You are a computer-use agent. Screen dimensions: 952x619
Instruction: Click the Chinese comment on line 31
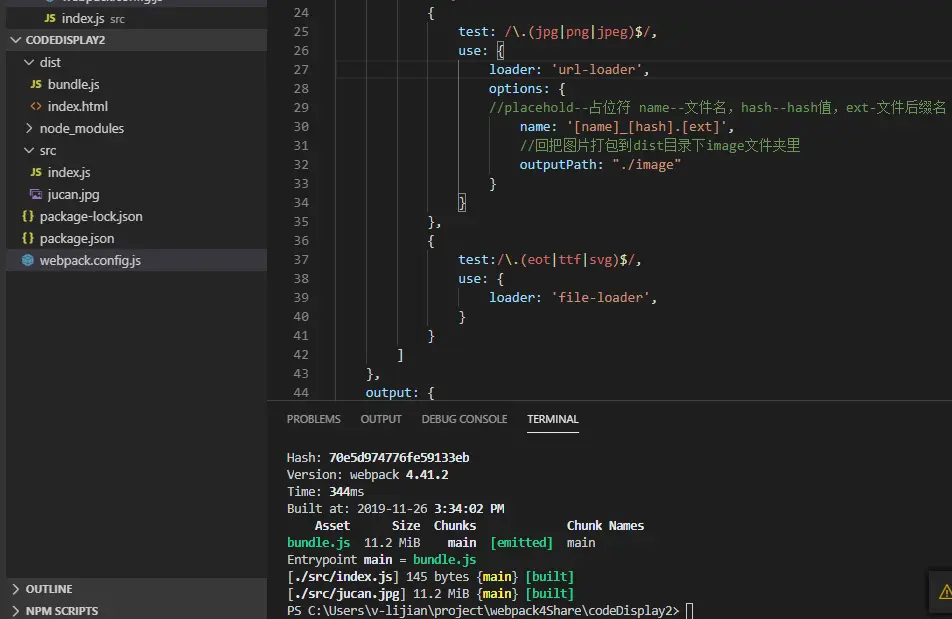659,146
